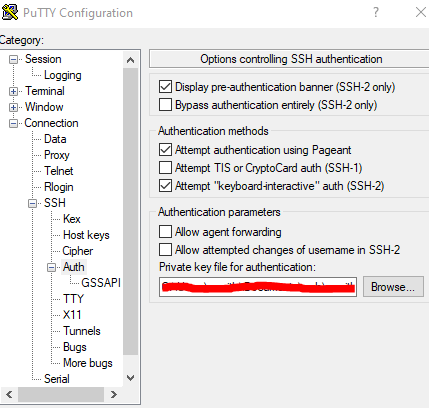Click the horizontal scroll-left arrow
Viewport: 429px width, 408px height.
(x=9, y=395)
